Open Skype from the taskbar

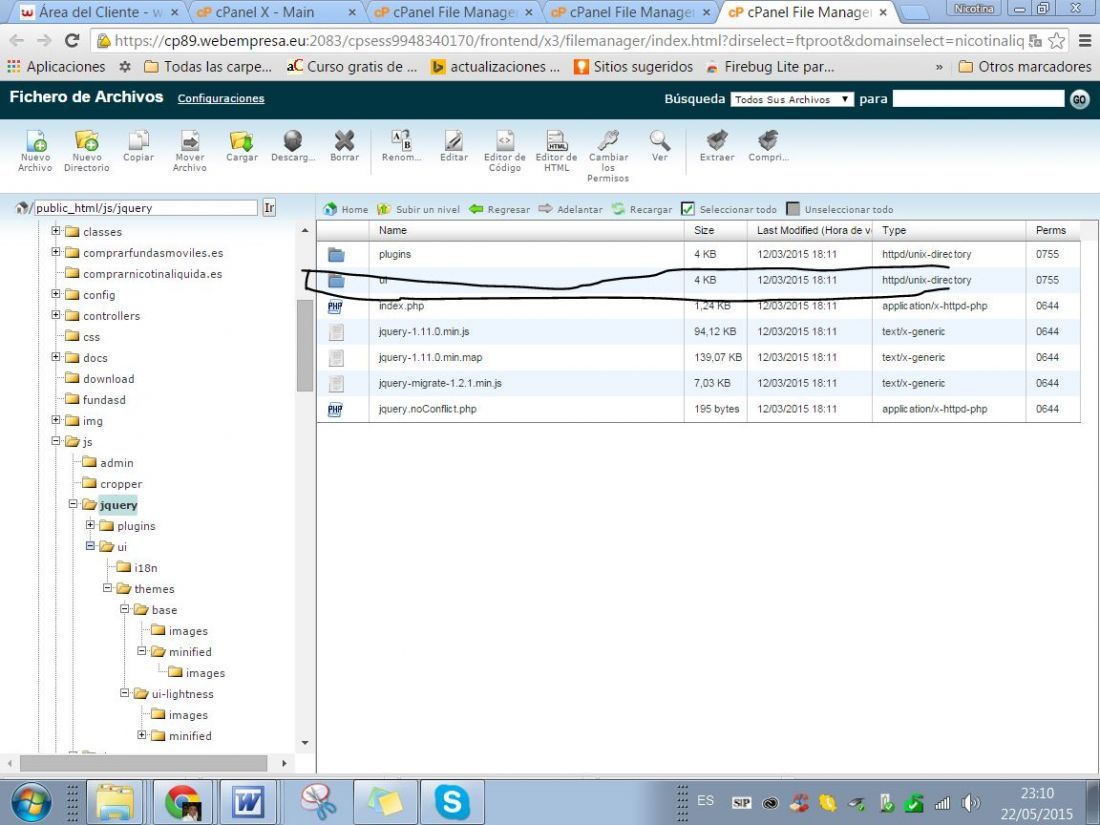point(452,801)
